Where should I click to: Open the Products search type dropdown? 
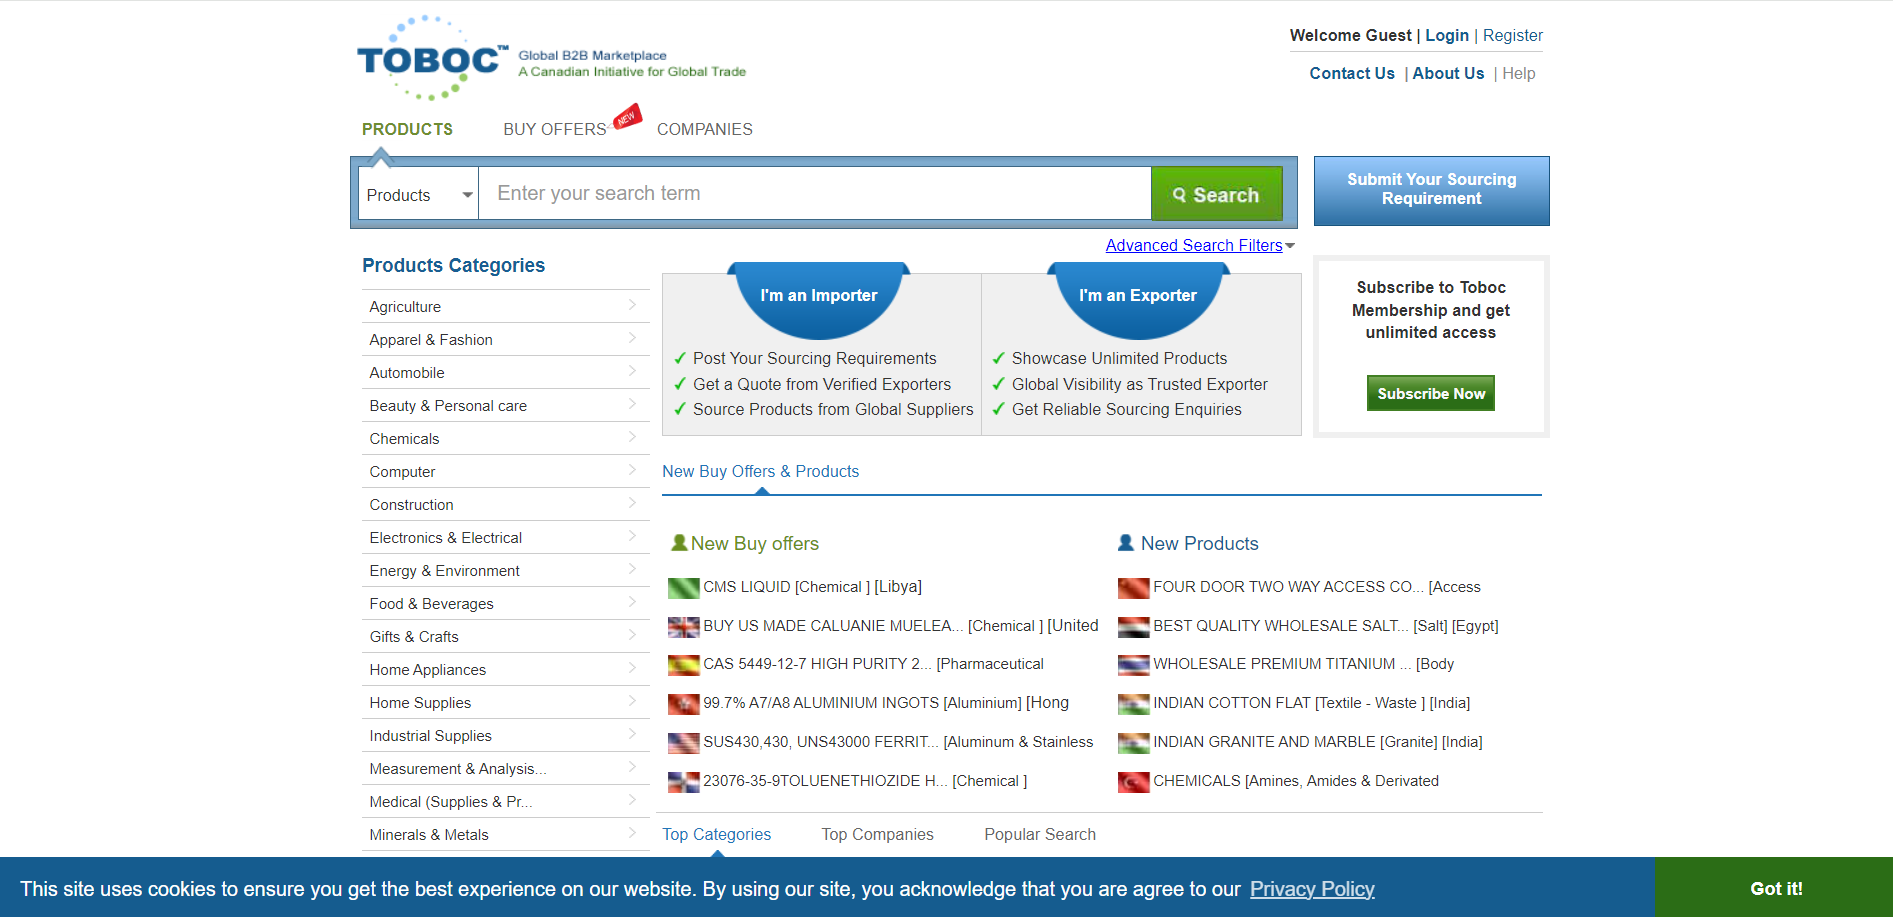418,194
